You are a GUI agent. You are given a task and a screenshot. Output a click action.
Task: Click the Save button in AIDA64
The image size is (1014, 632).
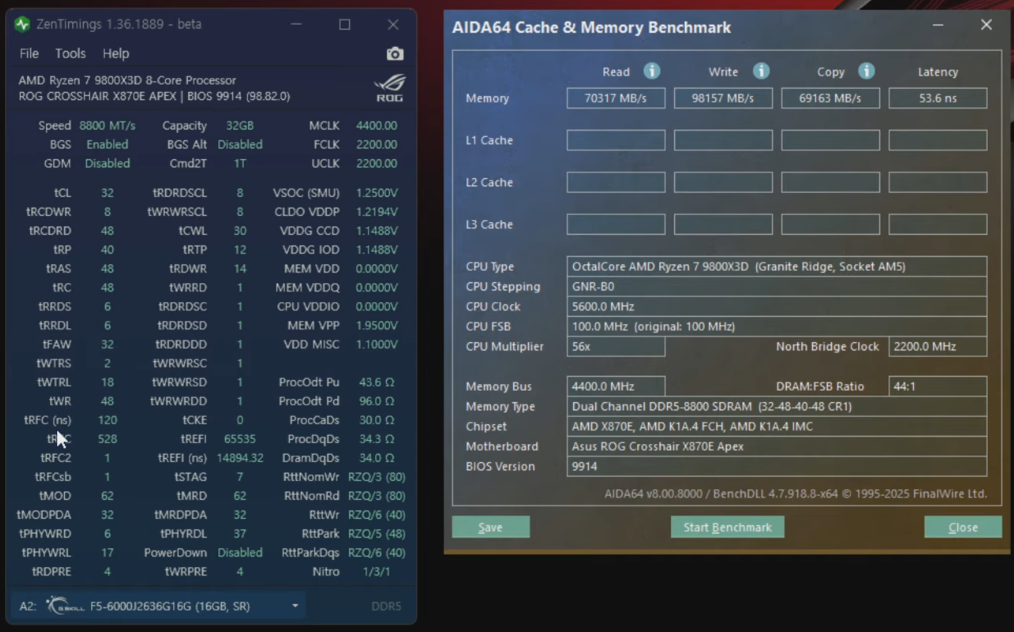click(491, 527)
